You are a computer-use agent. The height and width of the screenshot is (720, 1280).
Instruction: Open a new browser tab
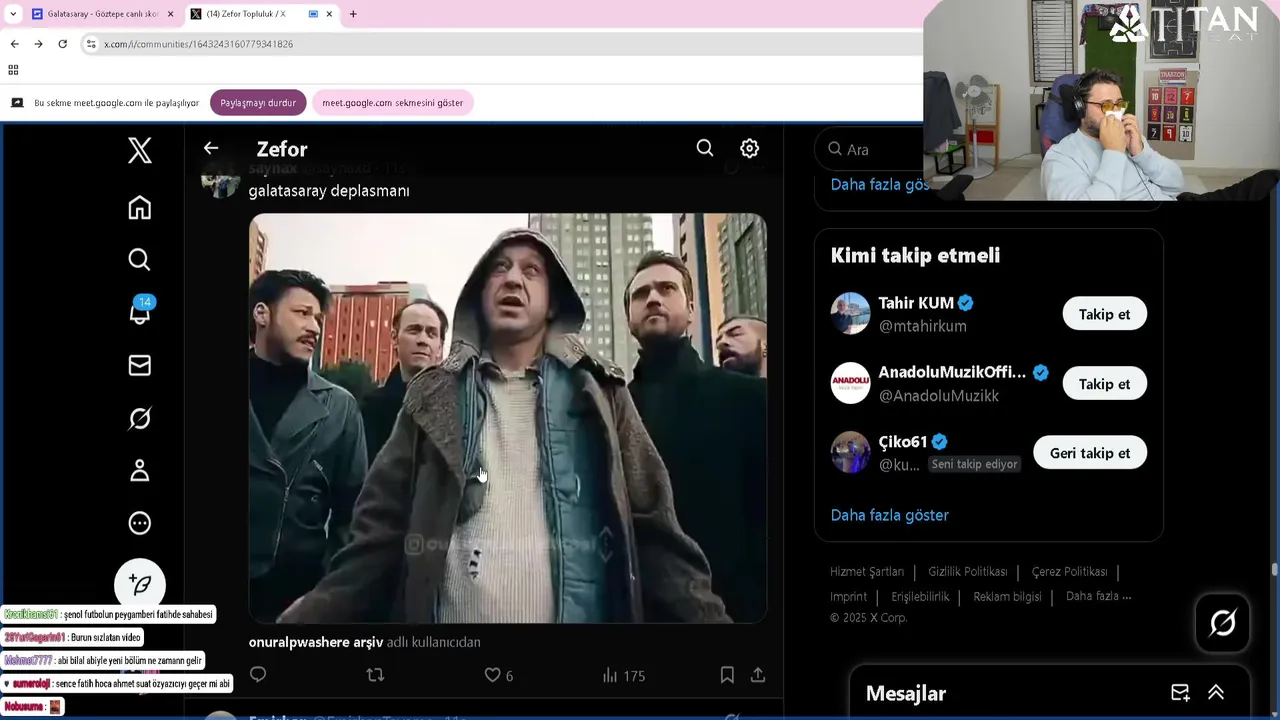pyautogui.click(x=353, y=14)
